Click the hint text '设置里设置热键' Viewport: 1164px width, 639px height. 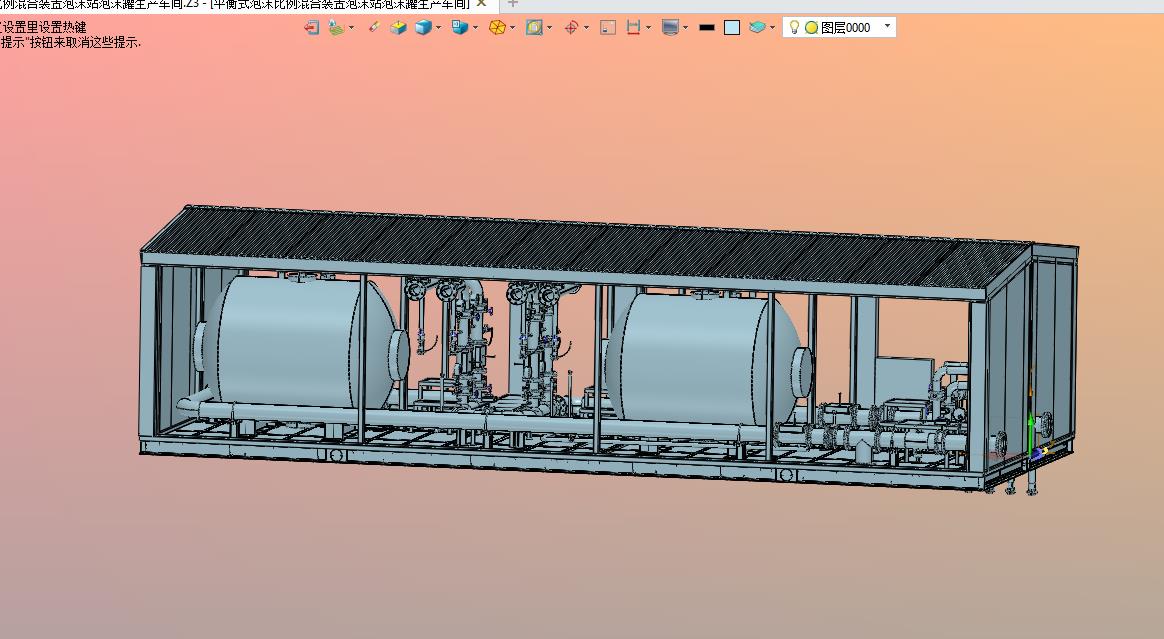(x=45, y=27)
